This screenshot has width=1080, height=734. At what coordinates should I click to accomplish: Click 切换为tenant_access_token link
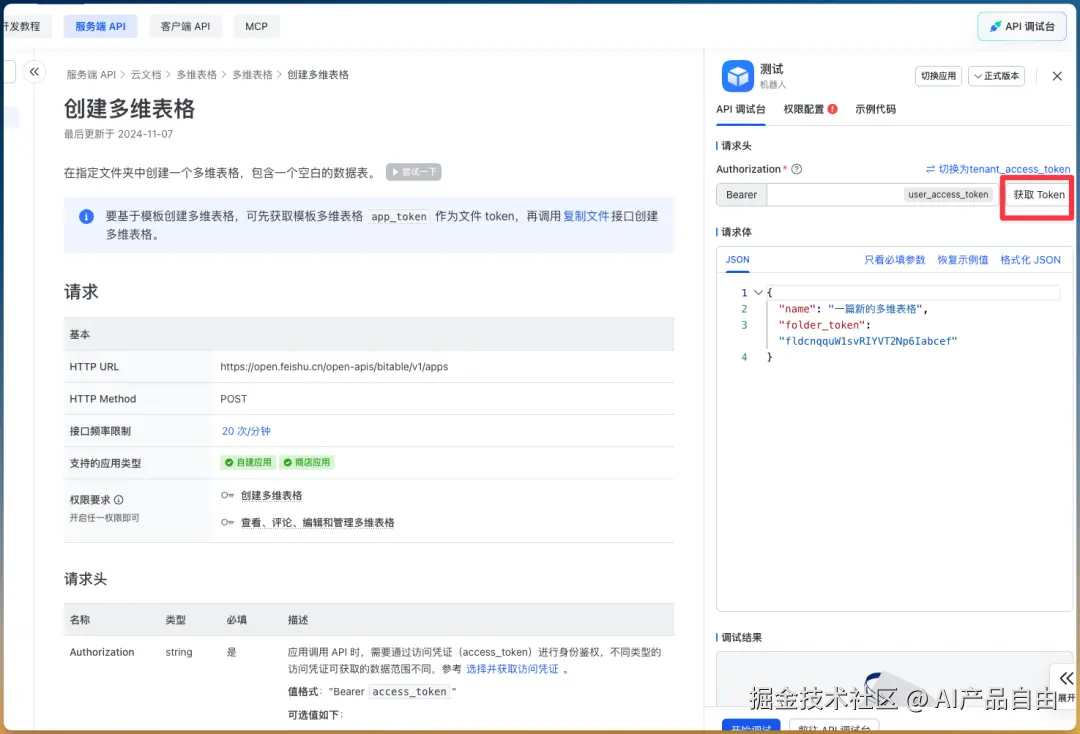(998, 169)
